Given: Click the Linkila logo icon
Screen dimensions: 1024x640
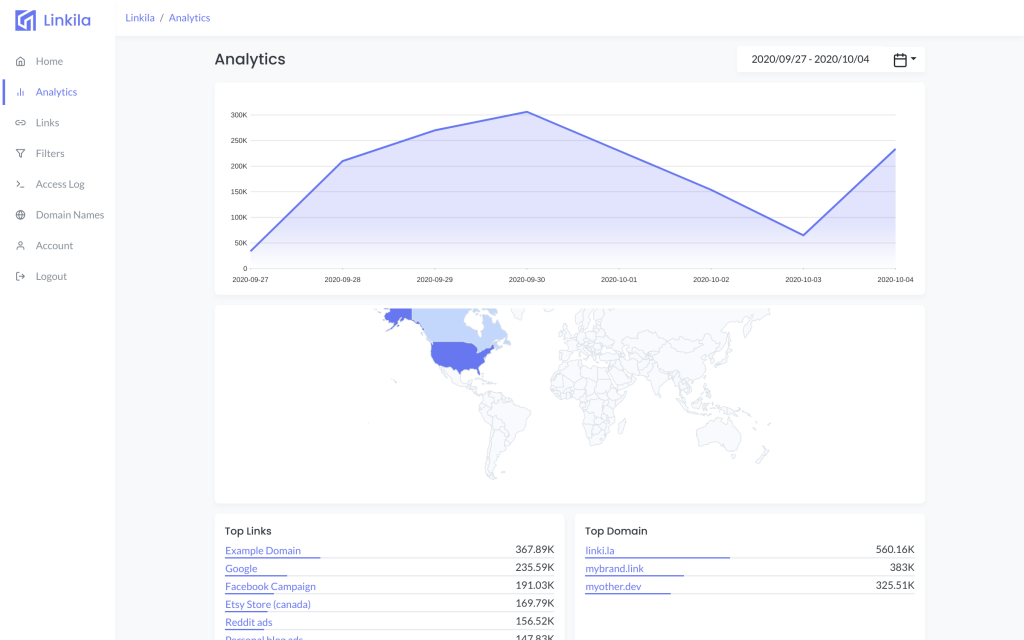Looking at the screenshot, I should [24, 19].
